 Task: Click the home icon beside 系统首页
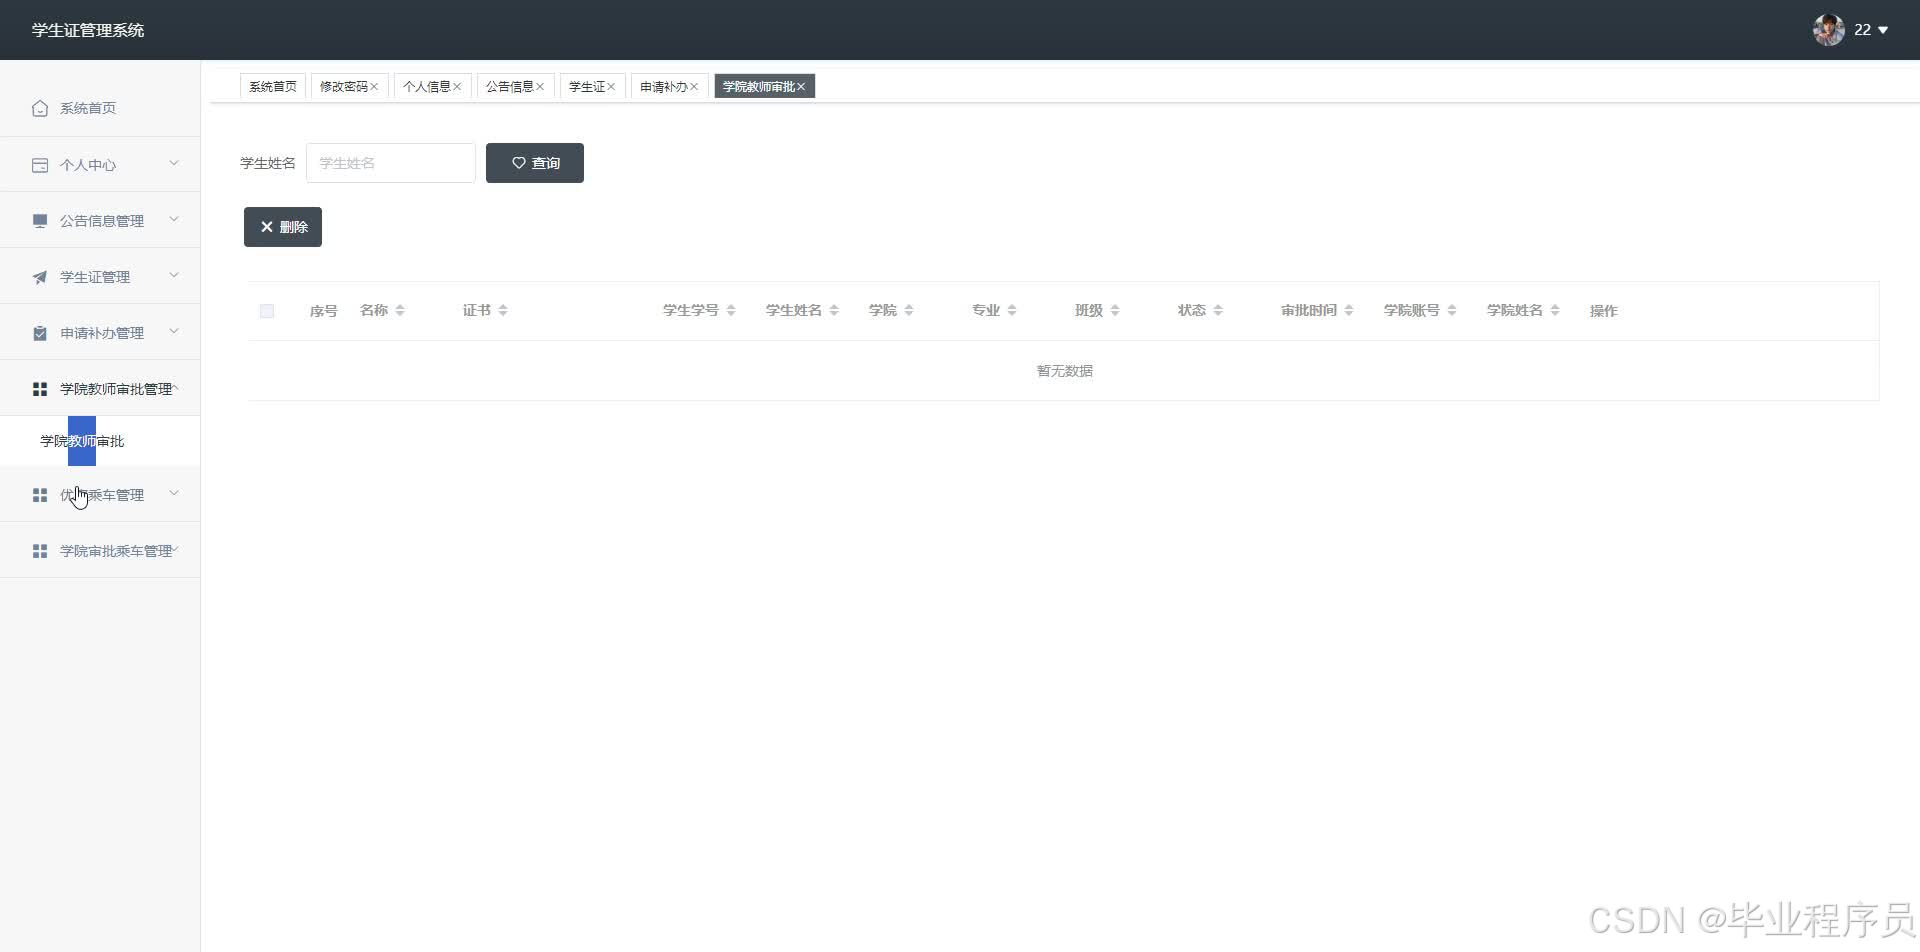(x=40, y=108)
